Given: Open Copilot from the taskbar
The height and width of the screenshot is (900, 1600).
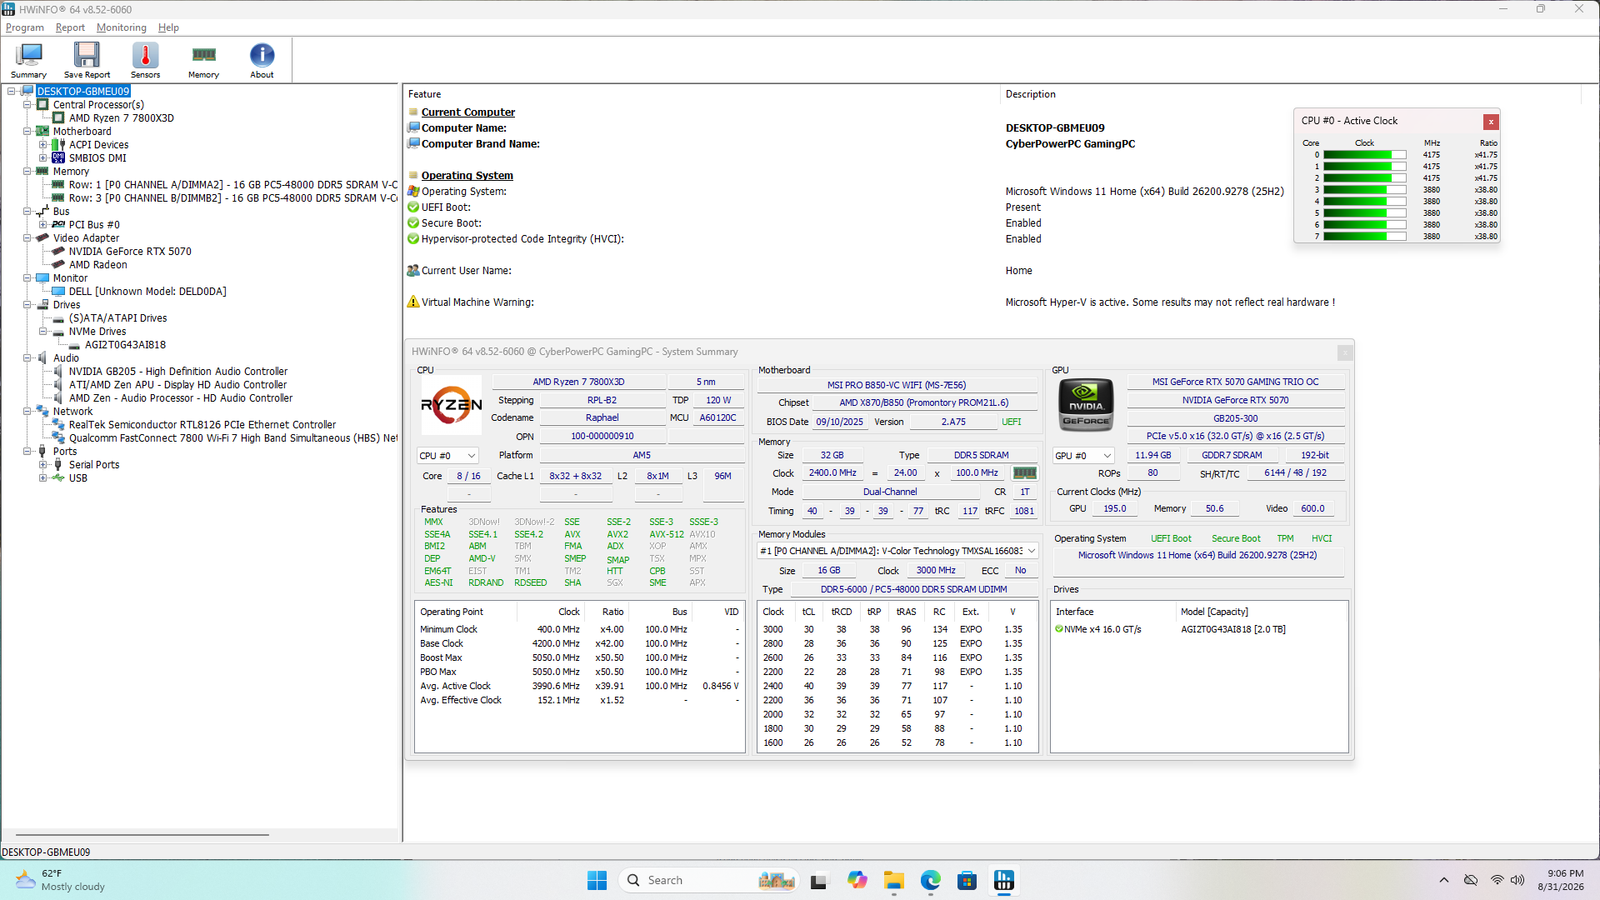Looking at the screenshot, I should point(857,880).
